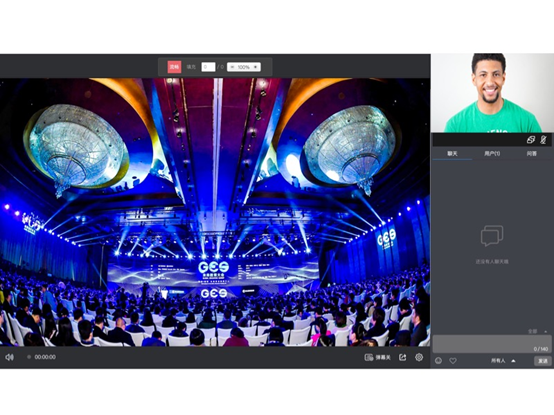Click the 0 / 140 character counter

[x=541, y=349]
